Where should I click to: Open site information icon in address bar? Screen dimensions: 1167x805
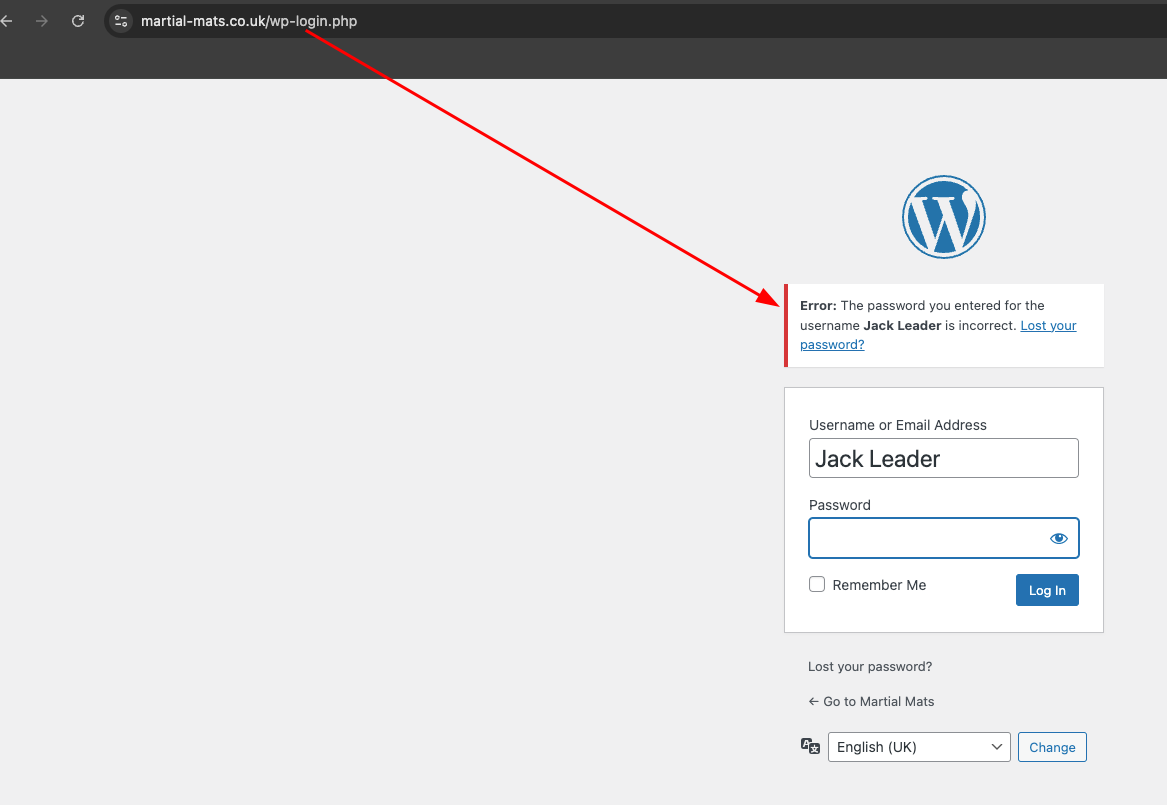(121, 21)
